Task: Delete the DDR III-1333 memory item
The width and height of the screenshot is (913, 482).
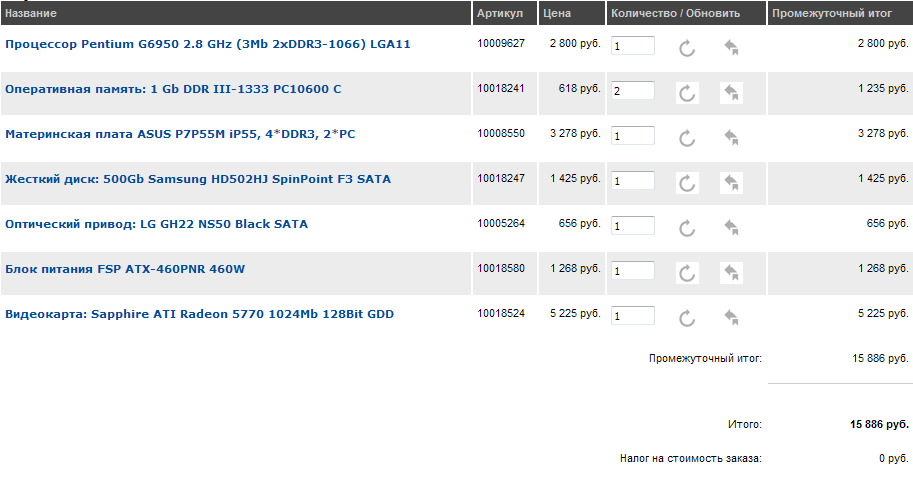Action: [x=731, y=93]
